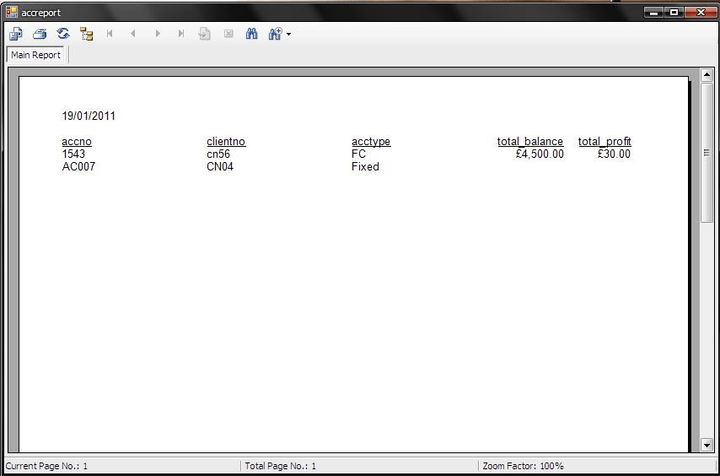Click the clientno column header
Image resolution: width=720 pixels, height=476 pixels.
(x=226, y=141)
